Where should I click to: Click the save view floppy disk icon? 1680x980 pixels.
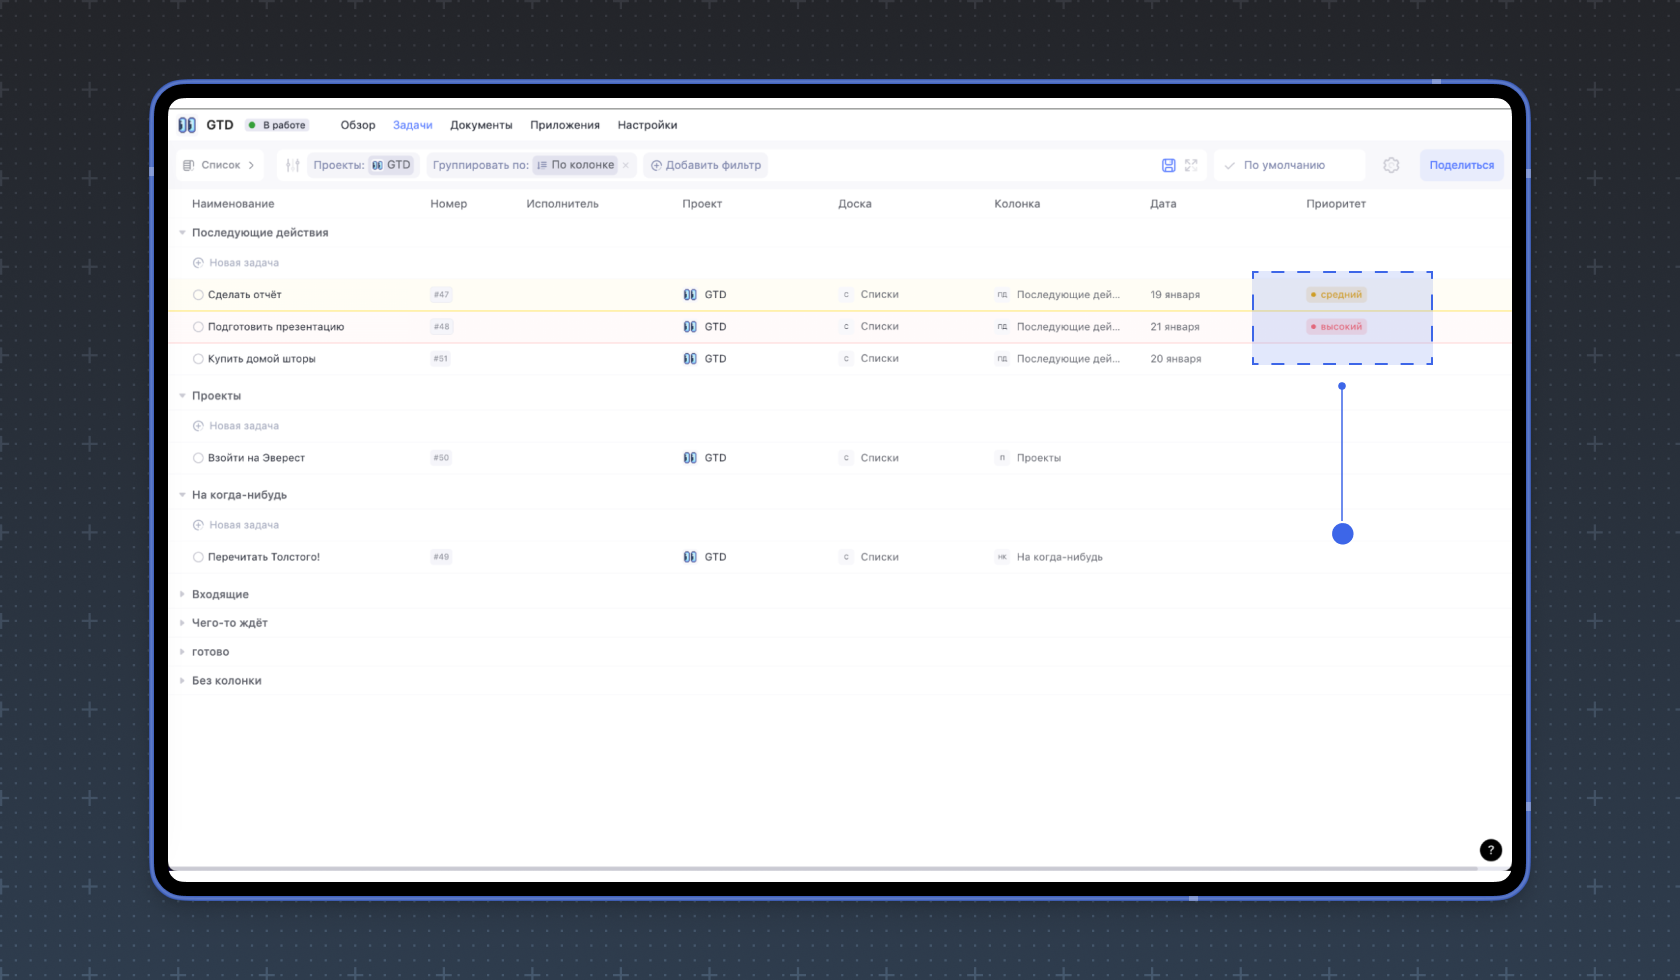pyautogui.click(x=1168, y=165)
